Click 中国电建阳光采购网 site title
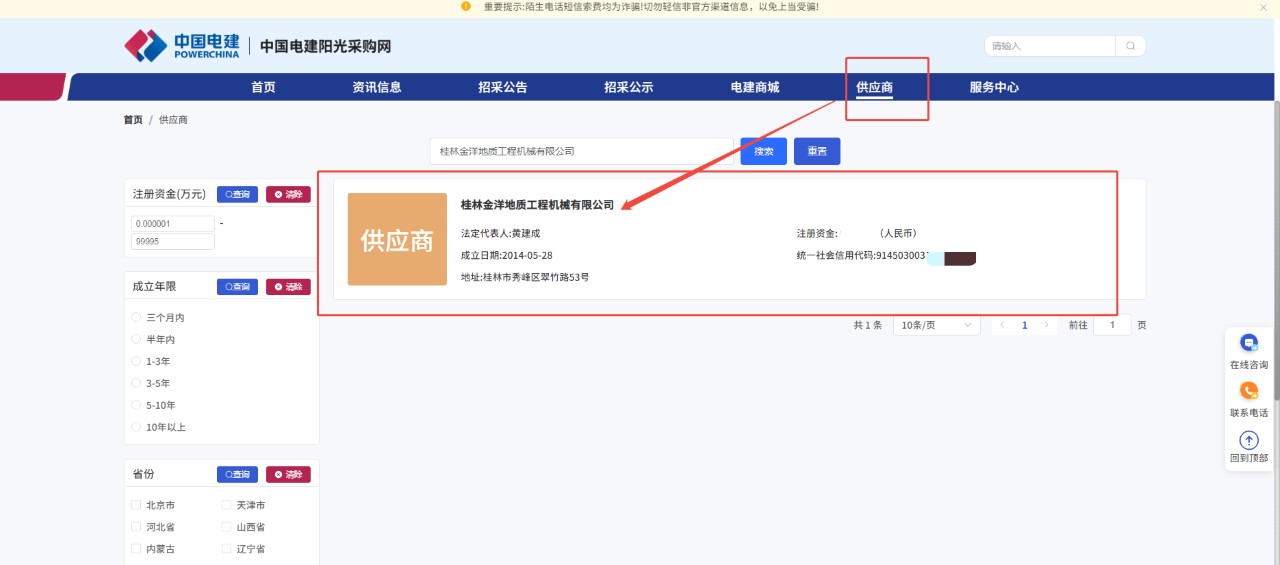1280x565 pixels. (325, 46)
